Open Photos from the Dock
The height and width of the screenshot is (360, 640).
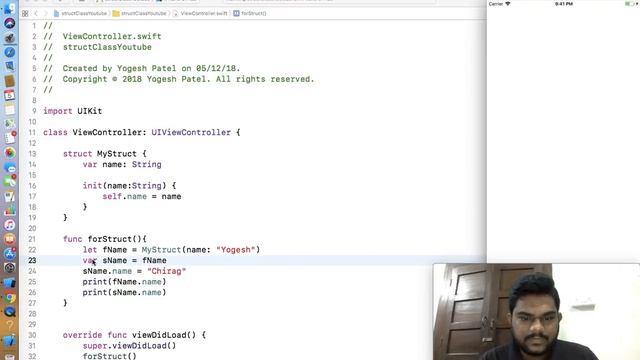click(x=9, y=153)
